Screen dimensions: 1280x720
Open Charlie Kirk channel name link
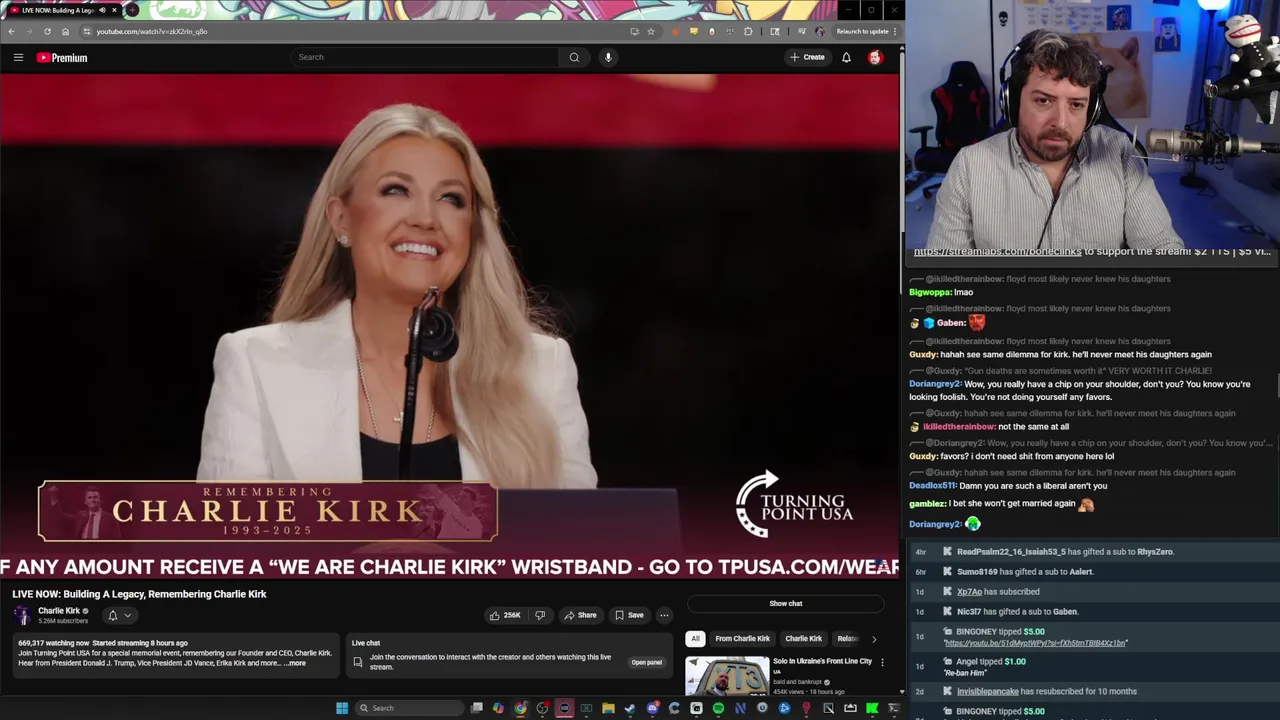click(x=59, y=611)
